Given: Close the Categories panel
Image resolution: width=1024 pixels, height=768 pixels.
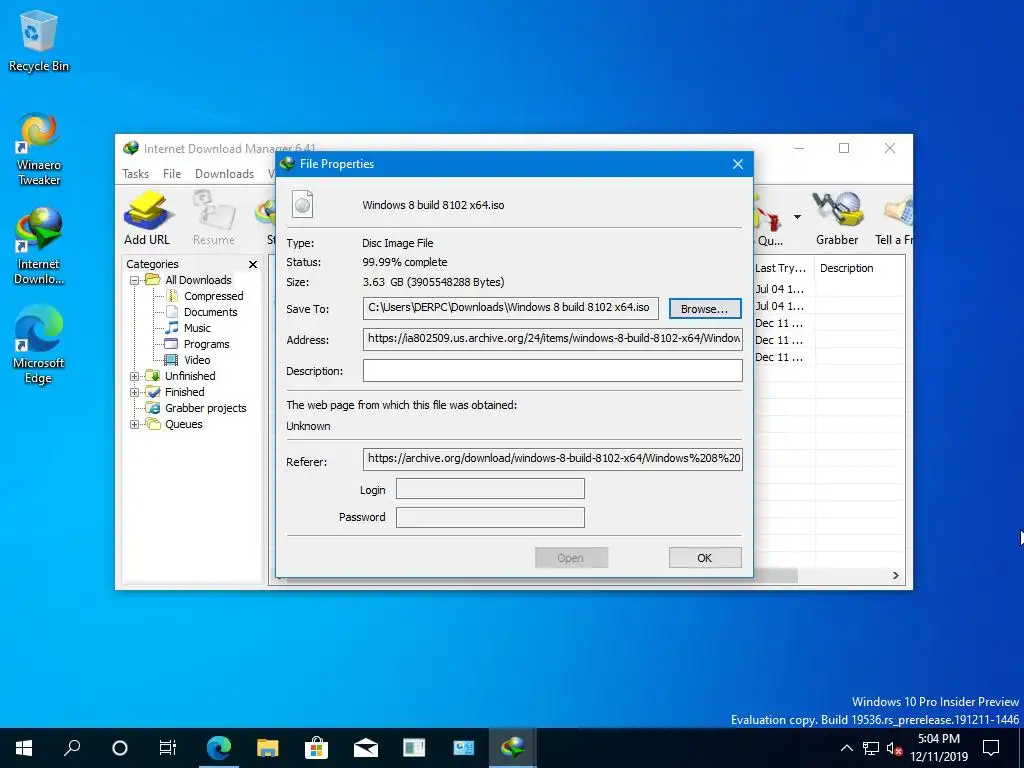Looking at the screenshot, I should pyautogui.click(x=253, y=264).
